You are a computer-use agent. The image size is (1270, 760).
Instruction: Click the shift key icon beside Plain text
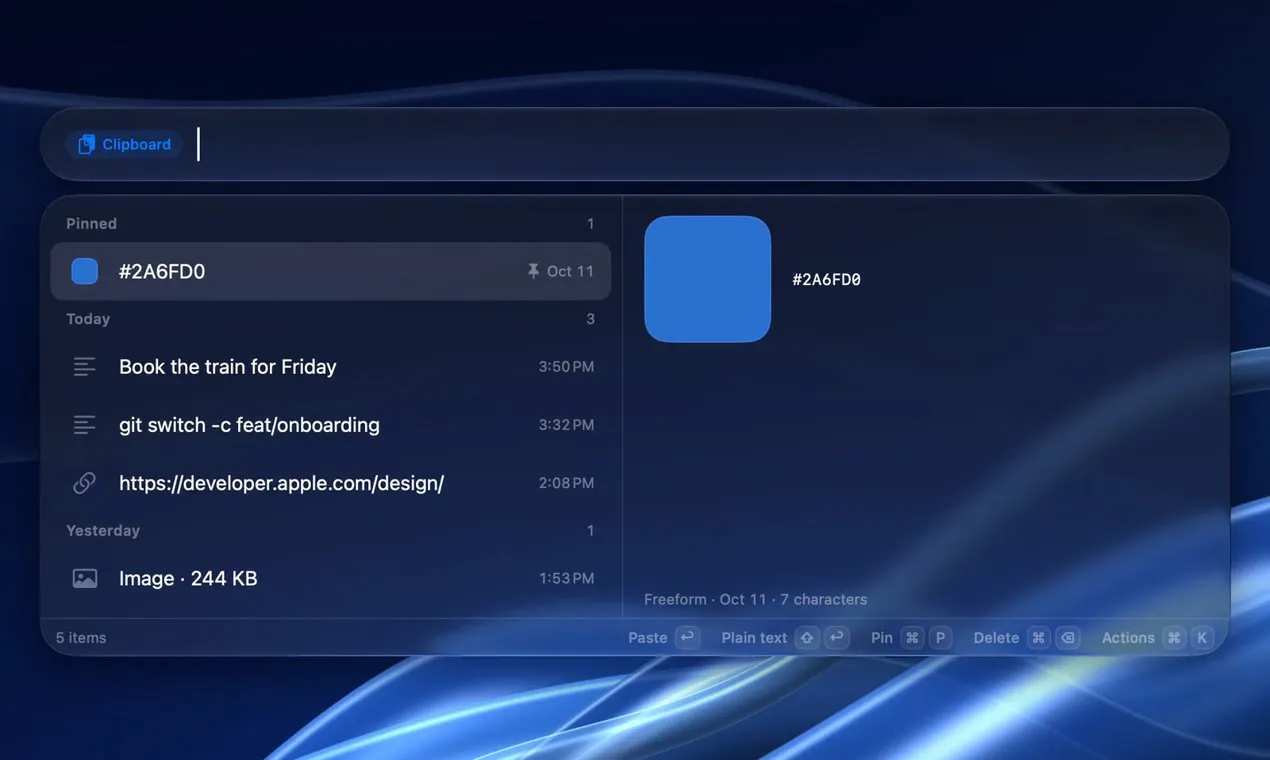click(807, 637)
